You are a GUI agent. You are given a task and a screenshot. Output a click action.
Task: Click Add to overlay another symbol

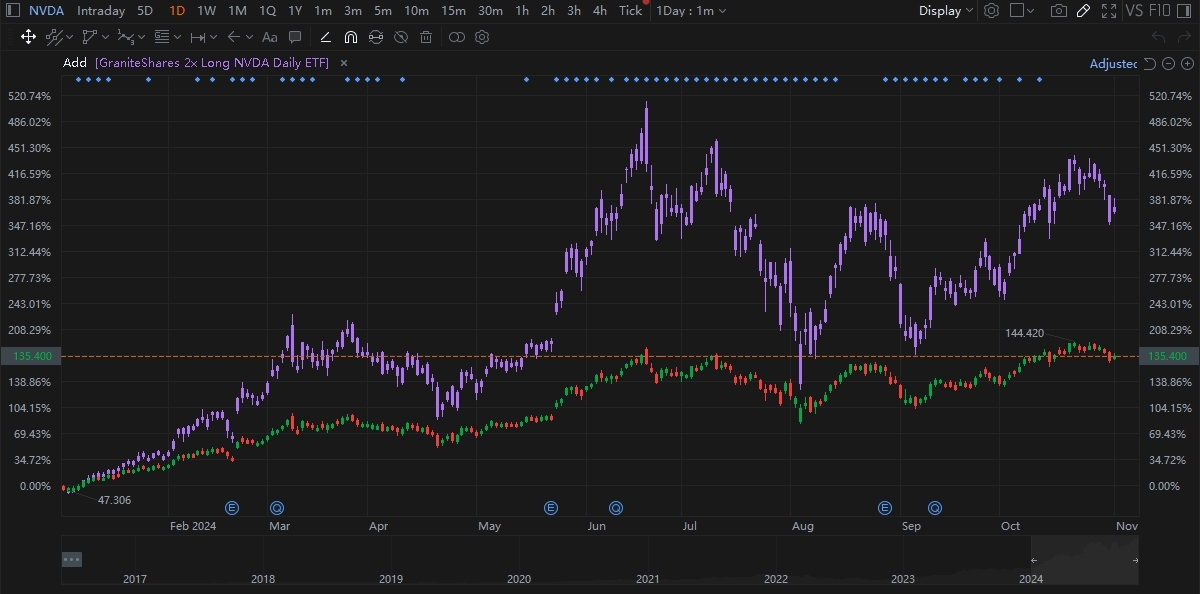(74, 62)
